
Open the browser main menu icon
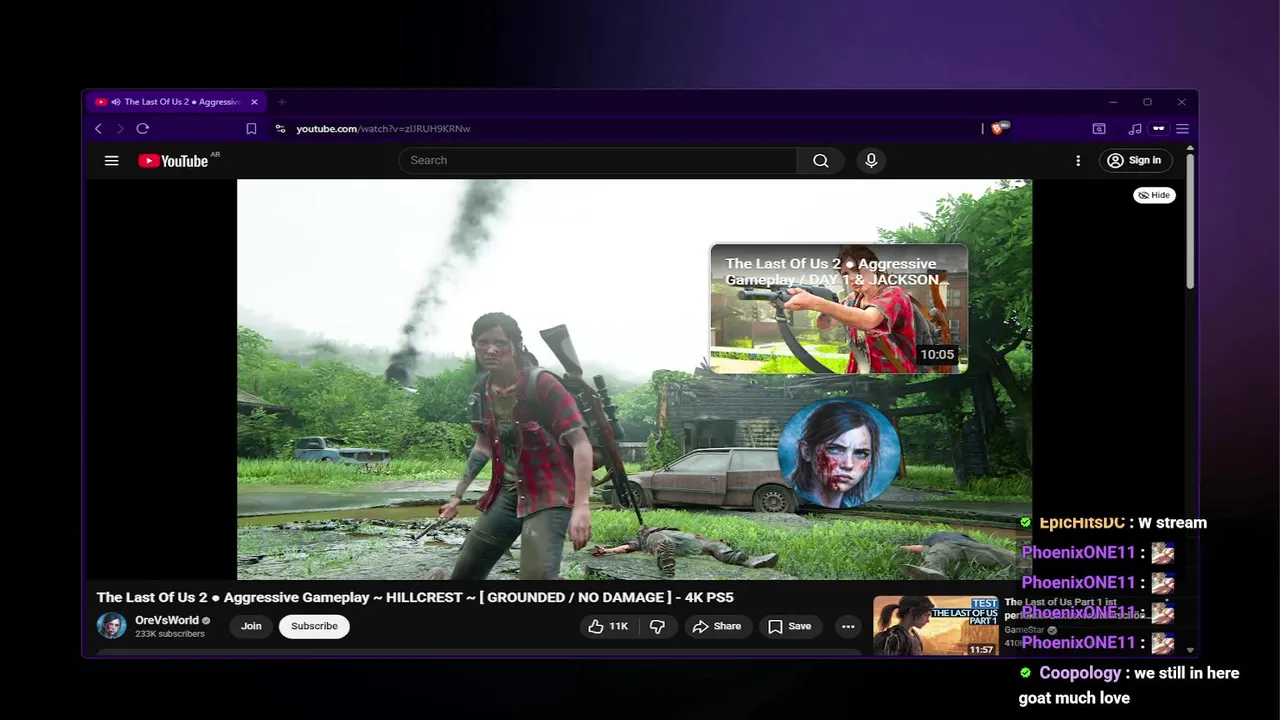coord(1182,129)
